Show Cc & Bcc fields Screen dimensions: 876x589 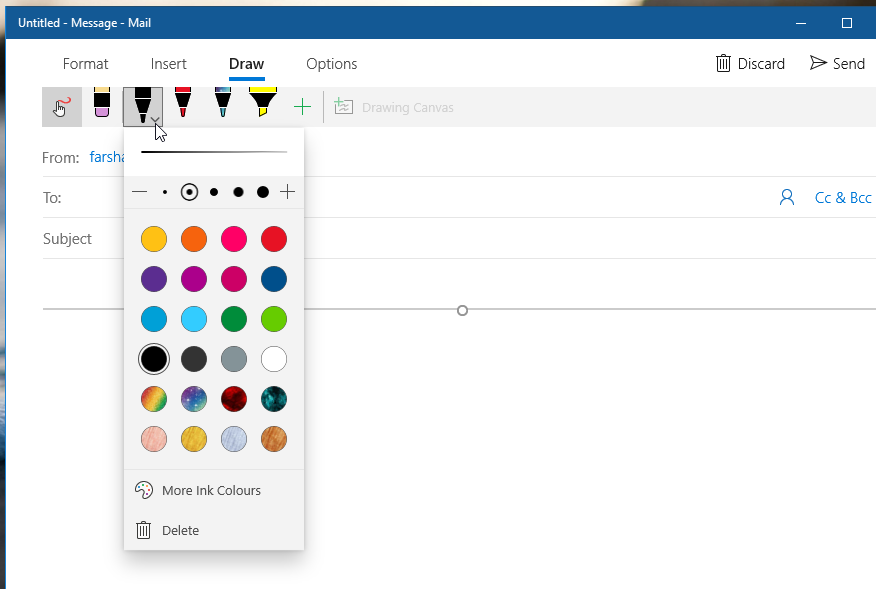point(843,198)
